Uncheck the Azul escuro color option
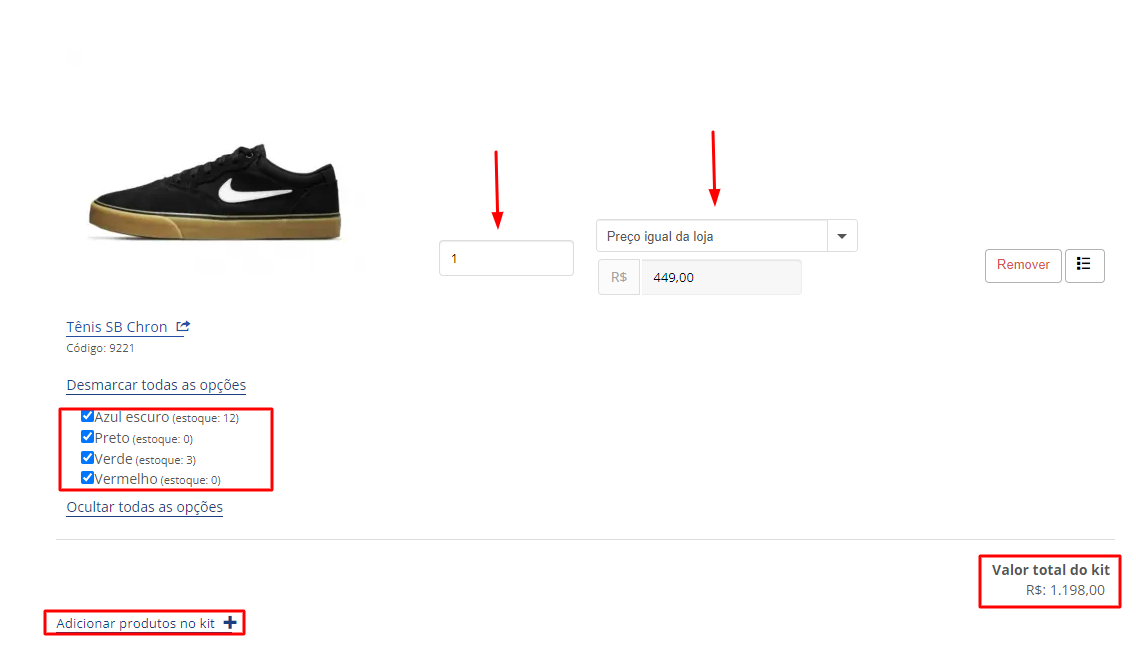Viewport: 1136px width, 652px height. coord(87,416)
